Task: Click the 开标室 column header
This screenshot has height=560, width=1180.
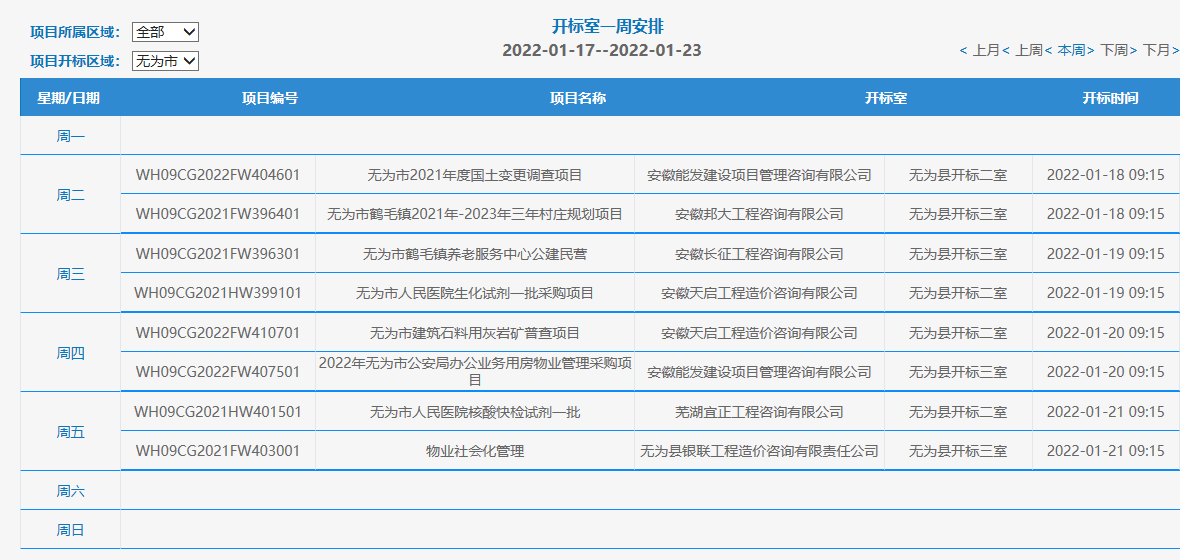Action: pos(885,98)
